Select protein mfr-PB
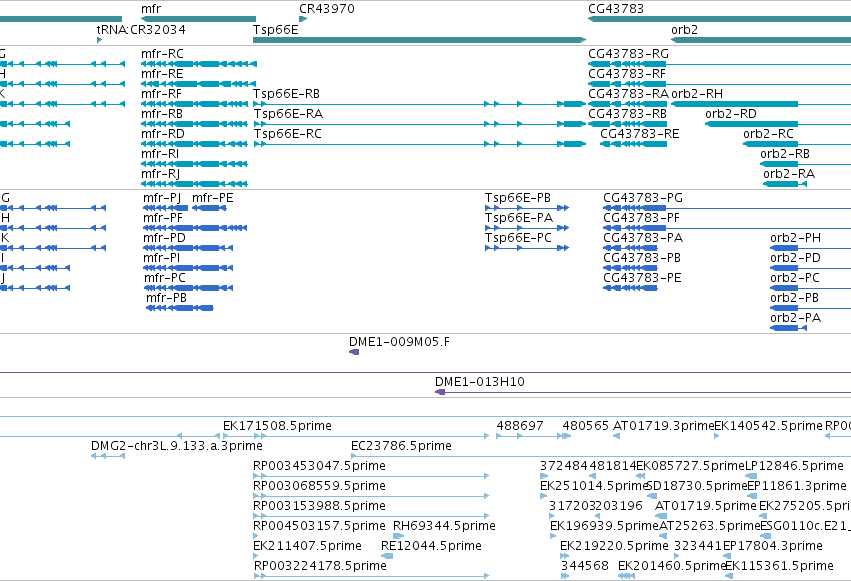 [180, 308]
